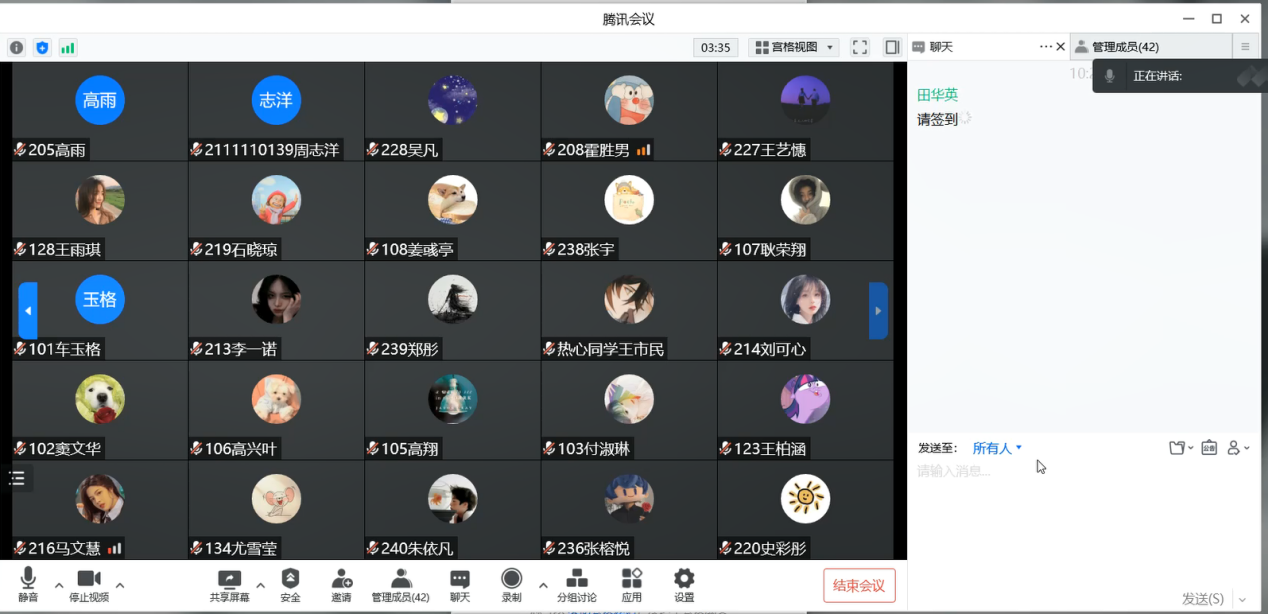
Task: Click the Send (发送) button
Action: (1202, 599)
